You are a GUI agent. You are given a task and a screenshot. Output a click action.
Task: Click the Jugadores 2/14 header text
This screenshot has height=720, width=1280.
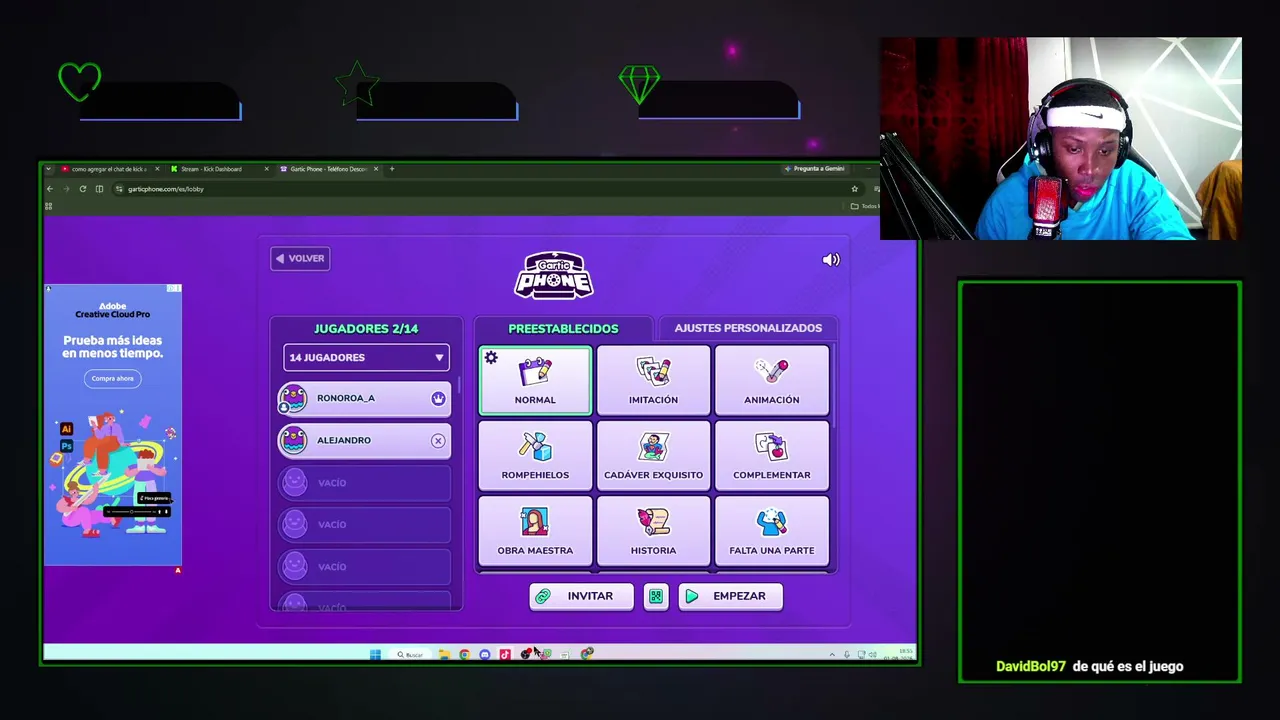click(x=366, y=329)
